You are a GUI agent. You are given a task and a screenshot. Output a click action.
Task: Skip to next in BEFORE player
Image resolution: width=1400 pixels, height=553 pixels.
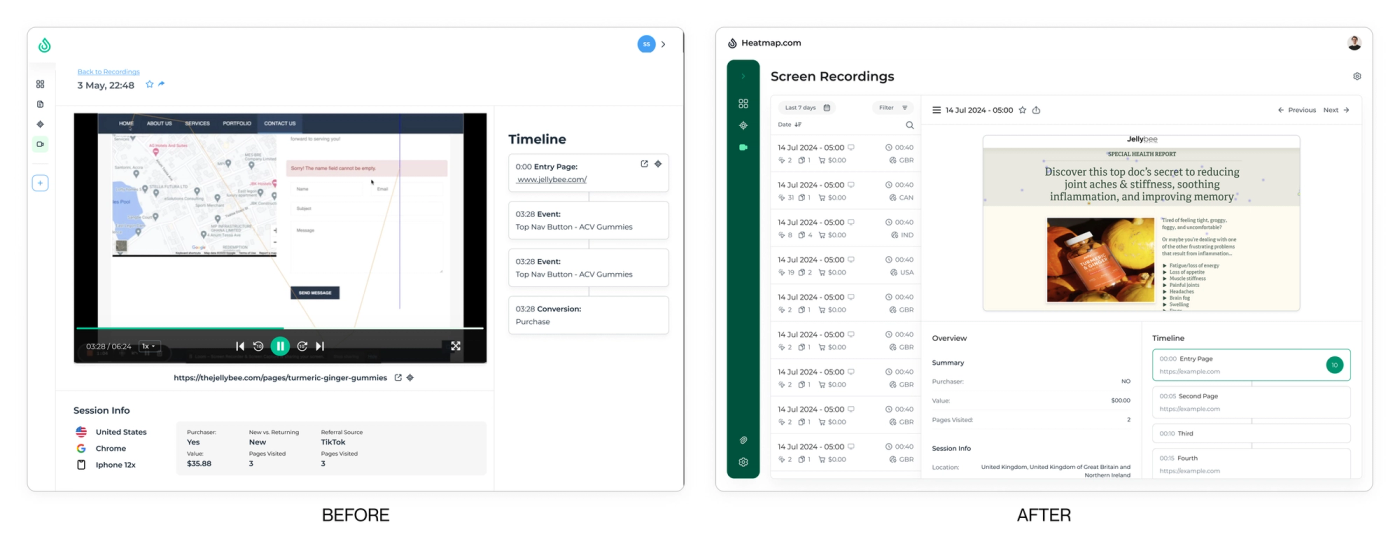(320, 346)
